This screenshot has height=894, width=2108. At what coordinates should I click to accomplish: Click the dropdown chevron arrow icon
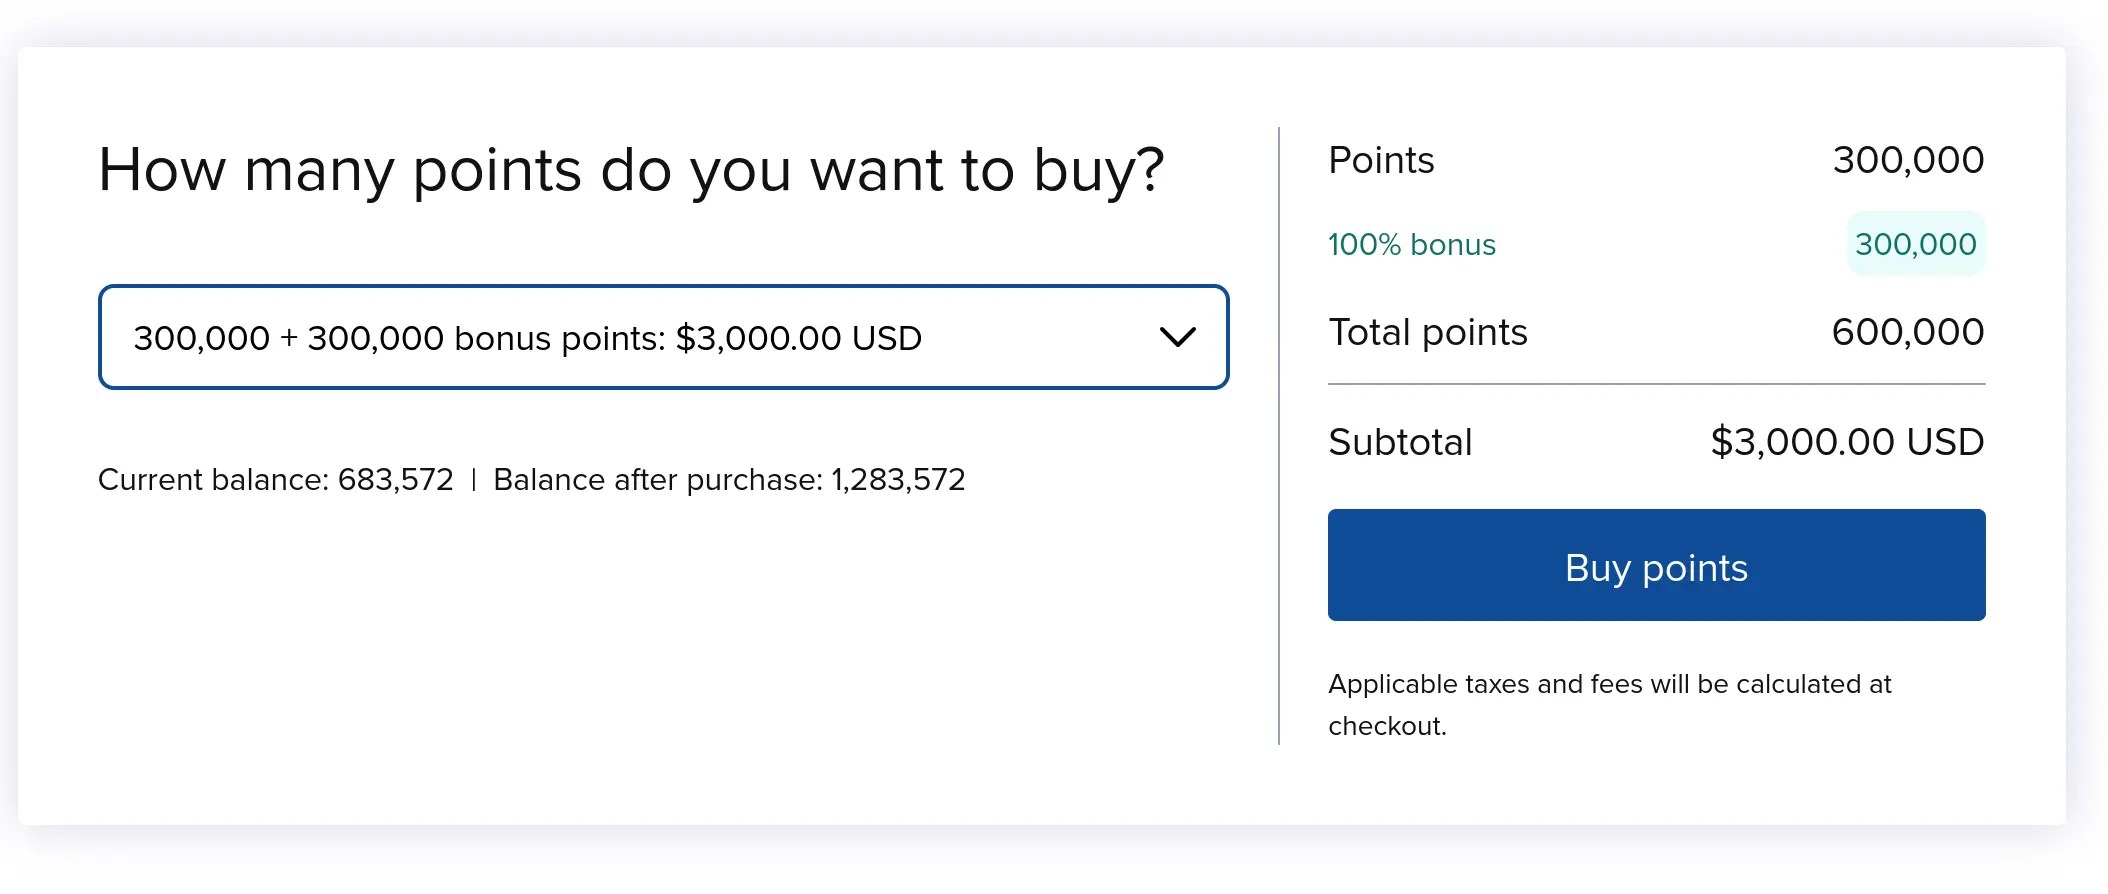pyautogui.click(x=1177, y=337)
